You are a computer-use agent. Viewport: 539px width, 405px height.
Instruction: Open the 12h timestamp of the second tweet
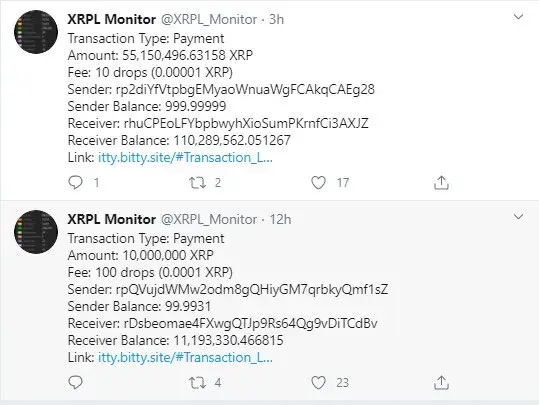280,219
